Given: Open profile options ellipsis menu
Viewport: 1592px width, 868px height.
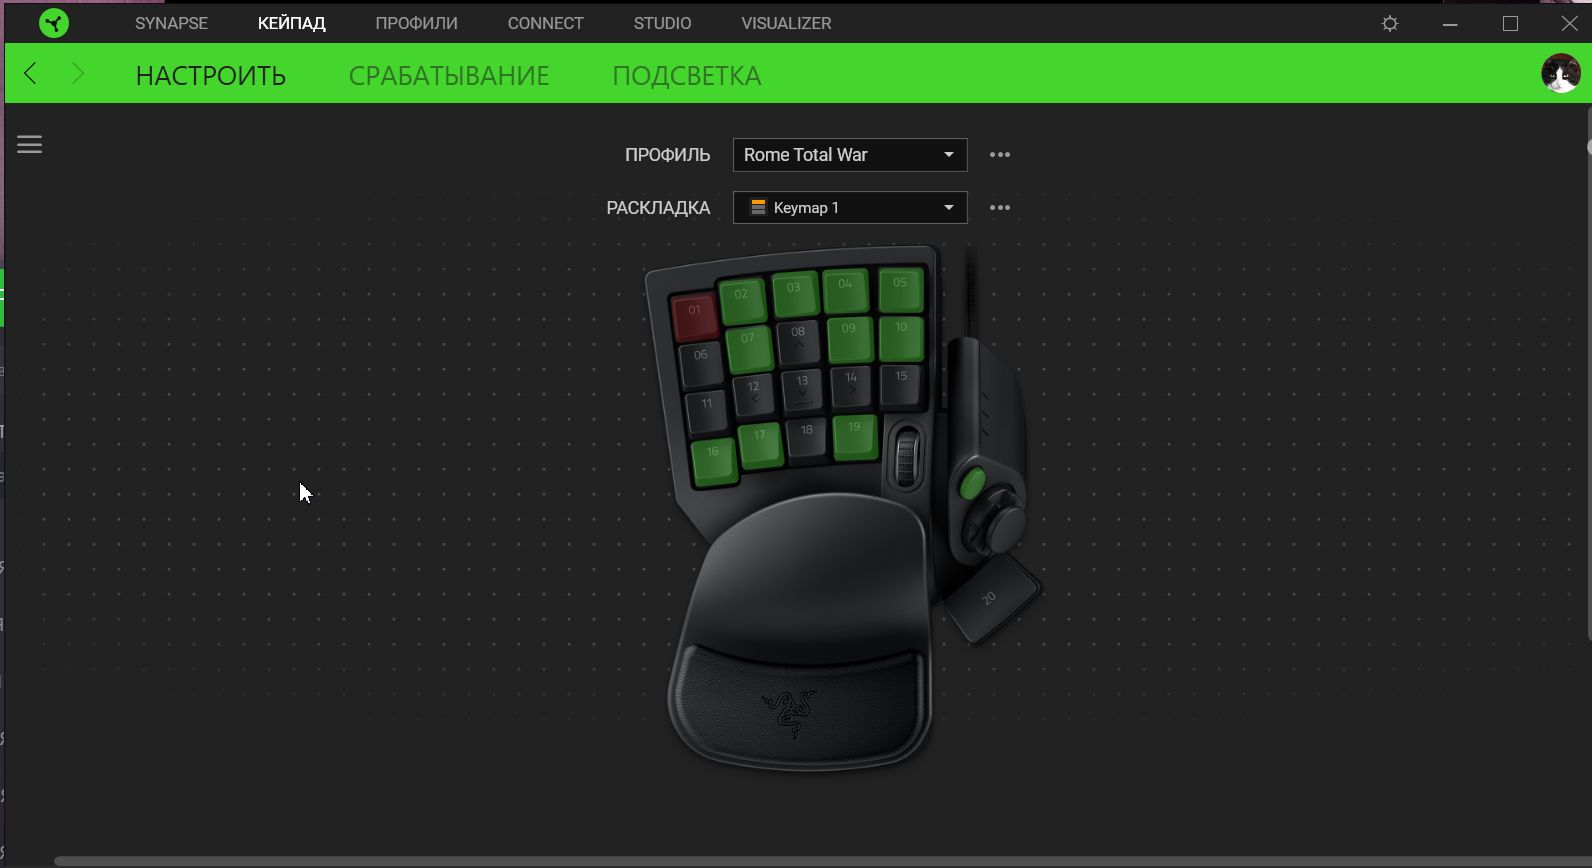Looking at the screenshot, I should click(x=1000, y=155).
